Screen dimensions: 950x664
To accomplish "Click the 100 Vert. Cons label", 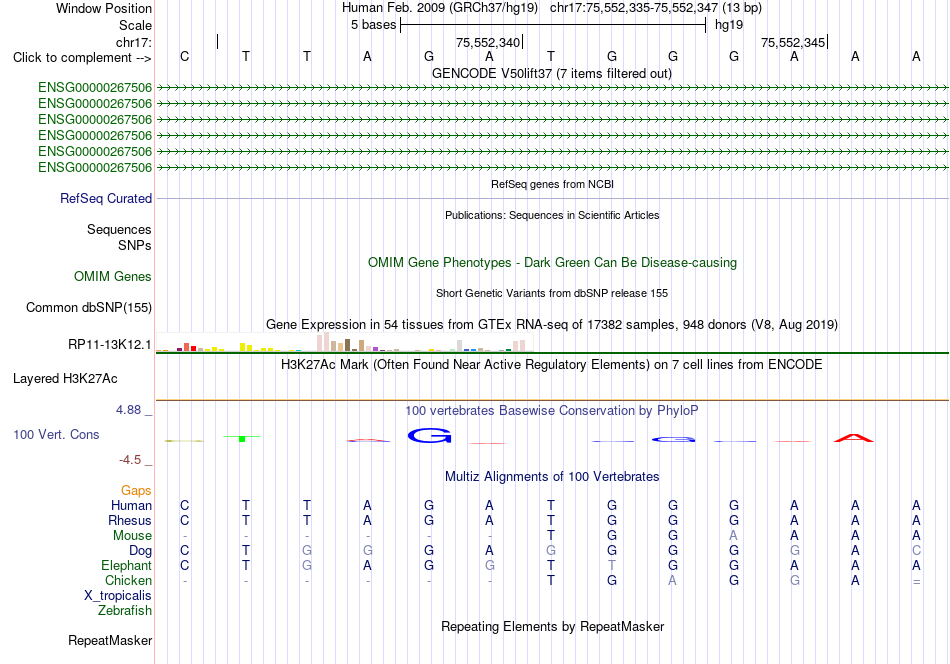I will coord(56,434).
